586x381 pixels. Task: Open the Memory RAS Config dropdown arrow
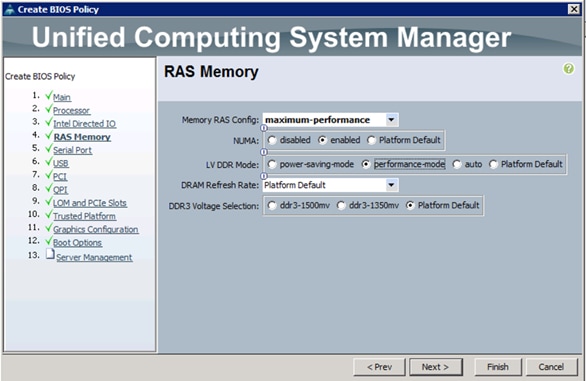click(391, 120)
